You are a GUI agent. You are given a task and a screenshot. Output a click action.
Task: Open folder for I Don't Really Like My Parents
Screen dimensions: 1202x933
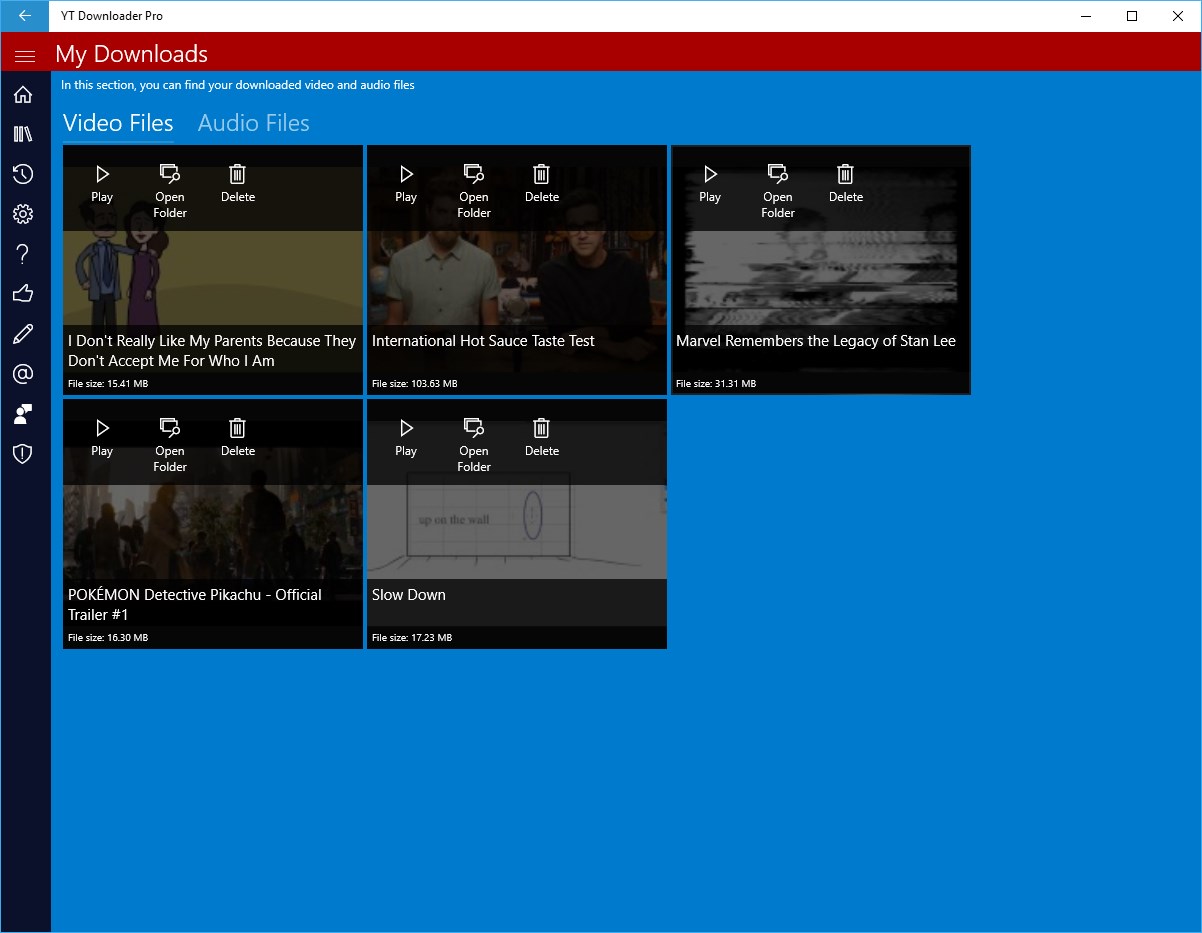click(170, 191)
